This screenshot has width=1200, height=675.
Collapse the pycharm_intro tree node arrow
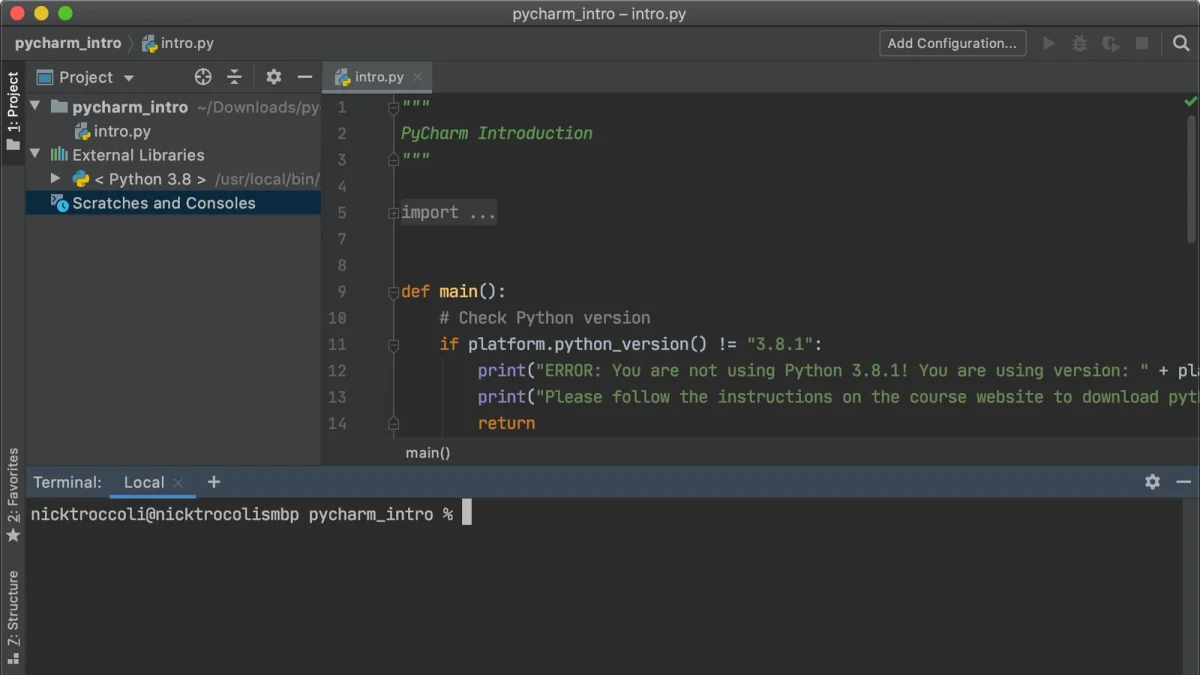(x=36, y=106)
